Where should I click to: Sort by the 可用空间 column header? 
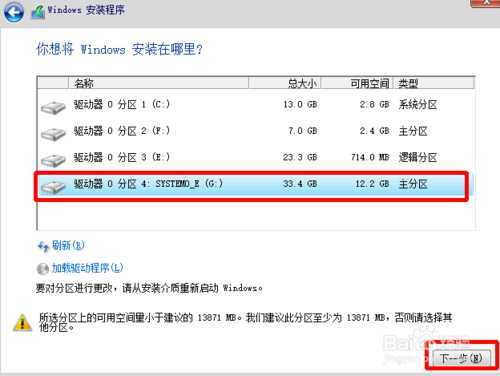[357, 83]
